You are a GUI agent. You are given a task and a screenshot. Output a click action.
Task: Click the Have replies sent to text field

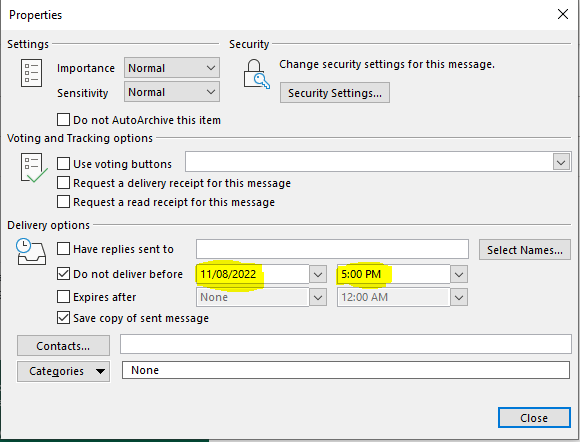point(332,249)
